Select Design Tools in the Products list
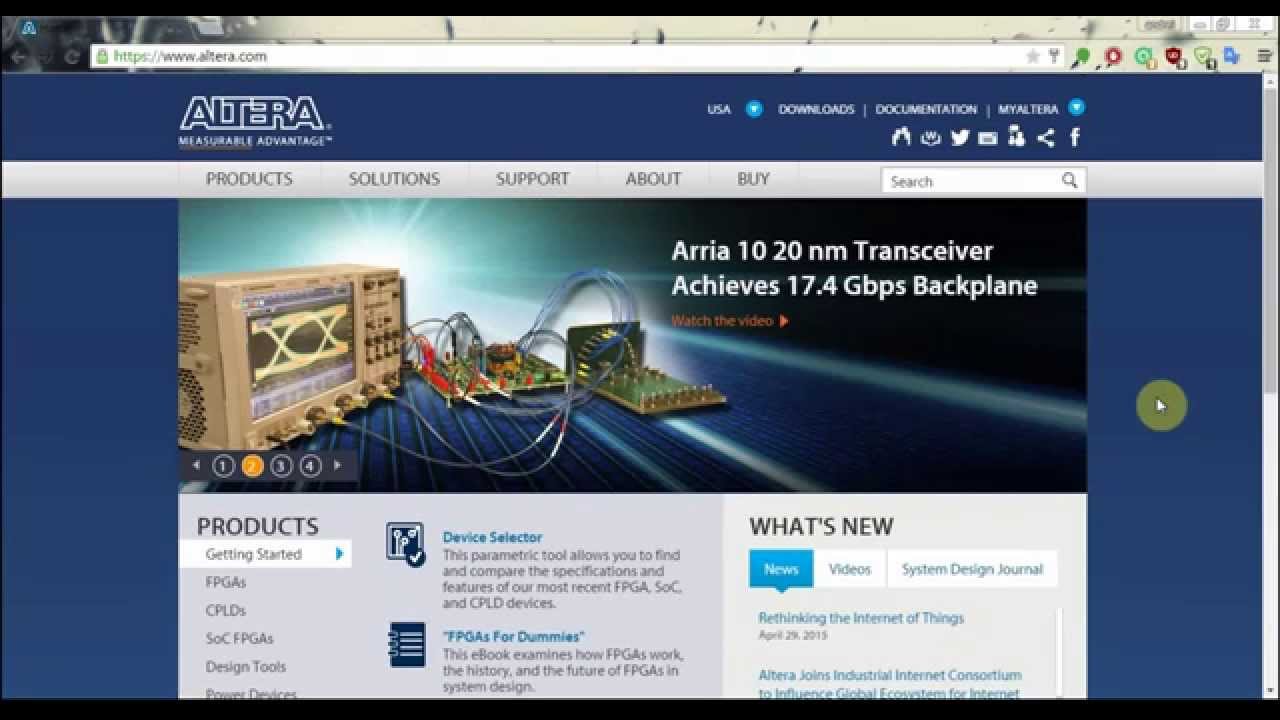1280x720 pixels. click(246, 666)
